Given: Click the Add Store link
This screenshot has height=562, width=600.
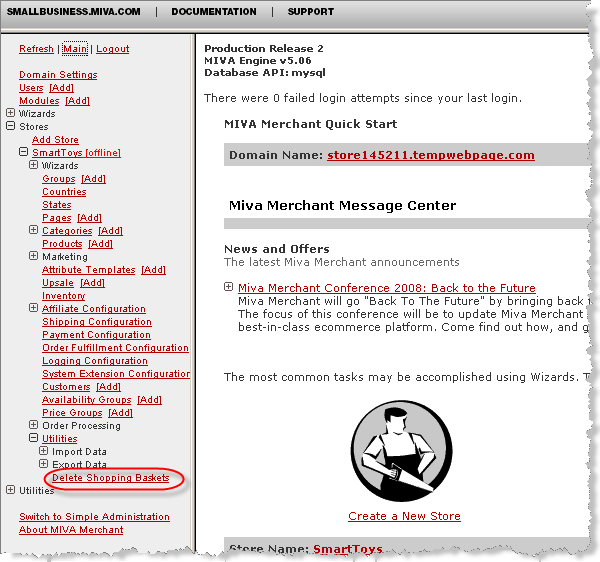Looking at the screenshot, I should 55,140.
